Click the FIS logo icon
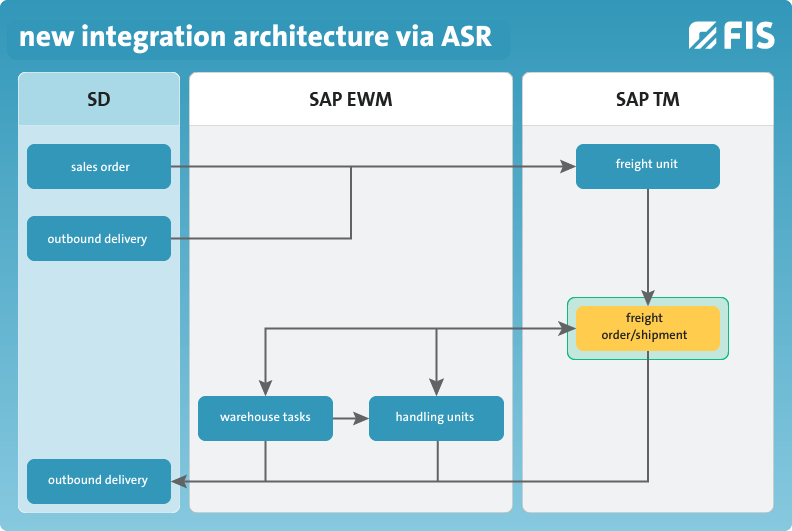792x531 pixels. (x=731, y=35)
